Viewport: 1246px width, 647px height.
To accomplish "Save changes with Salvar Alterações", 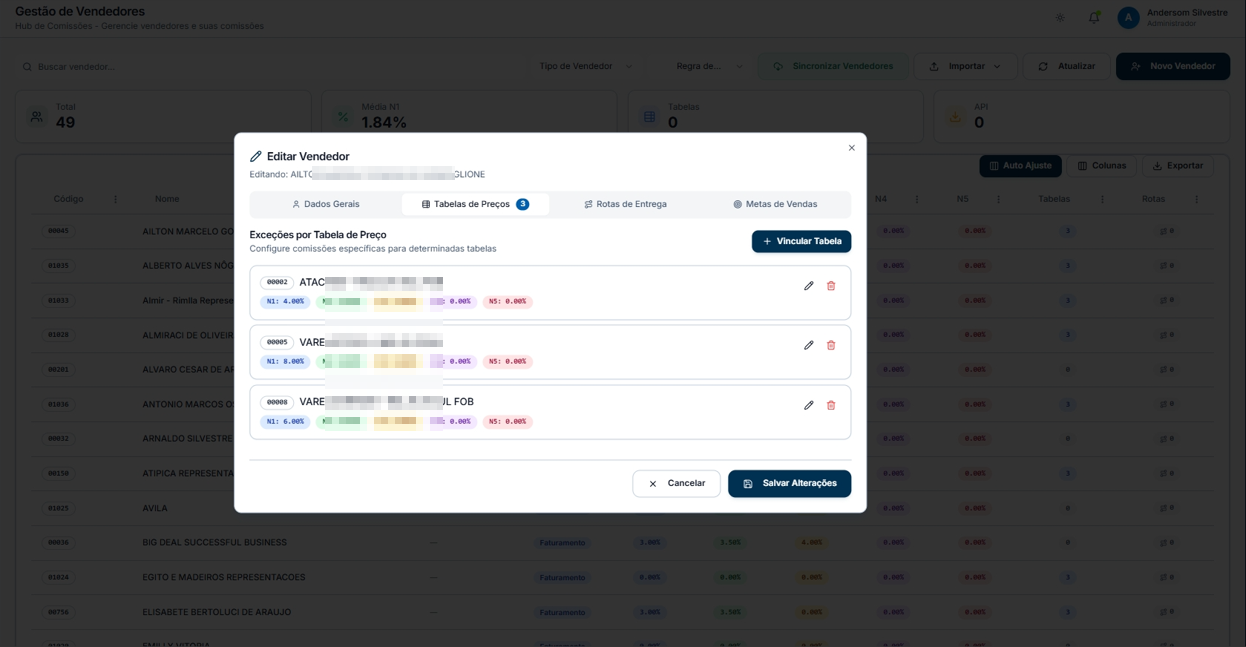I will [x=789, y=483].
